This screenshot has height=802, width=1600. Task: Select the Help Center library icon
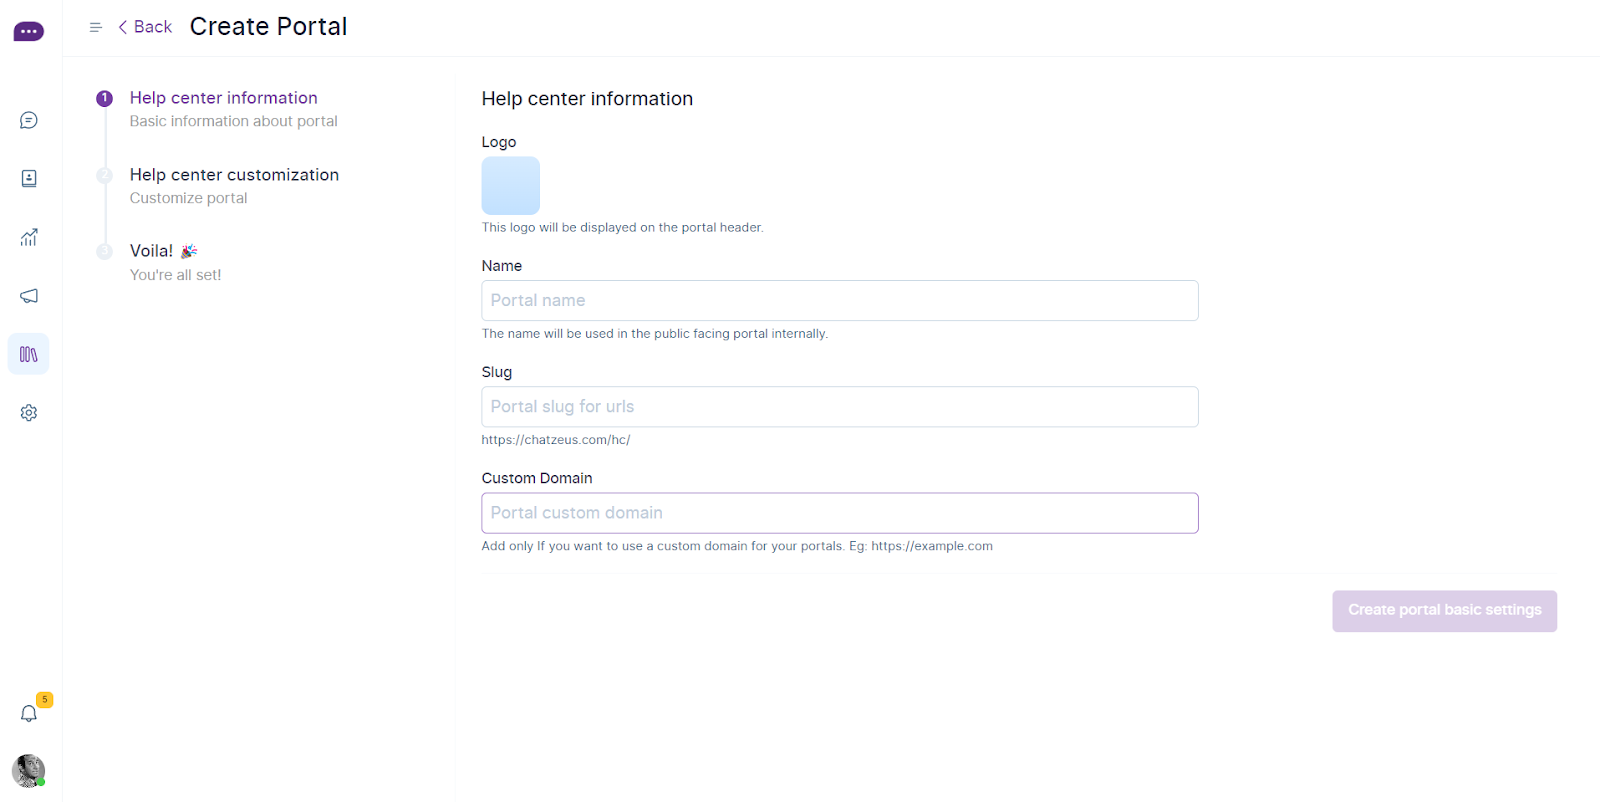pyautogui.click(x=29, y=354)
